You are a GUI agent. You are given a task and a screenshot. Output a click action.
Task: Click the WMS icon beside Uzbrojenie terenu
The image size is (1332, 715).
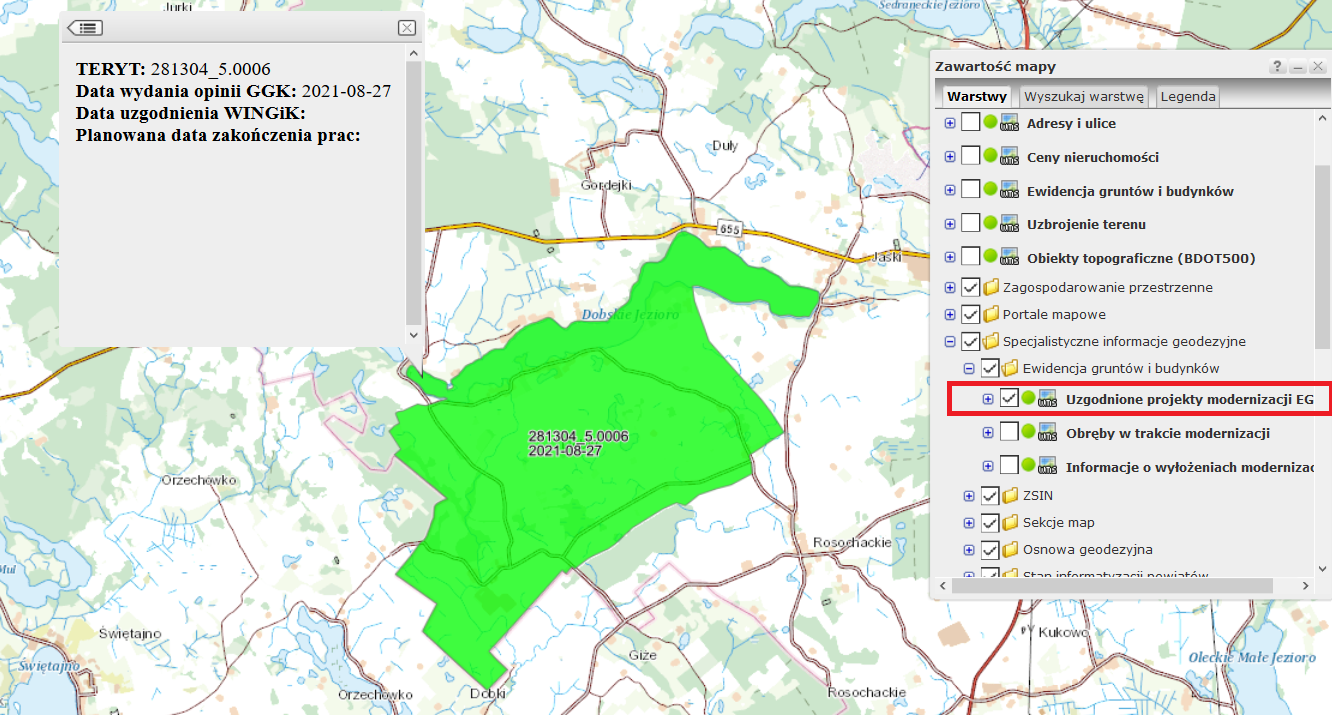coord(1009,224)
